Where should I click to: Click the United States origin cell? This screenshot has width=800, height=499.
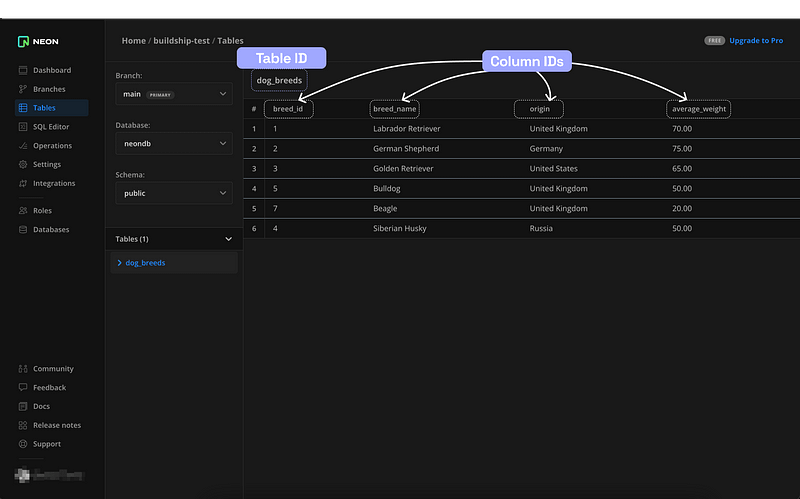[x=554, y=168]
